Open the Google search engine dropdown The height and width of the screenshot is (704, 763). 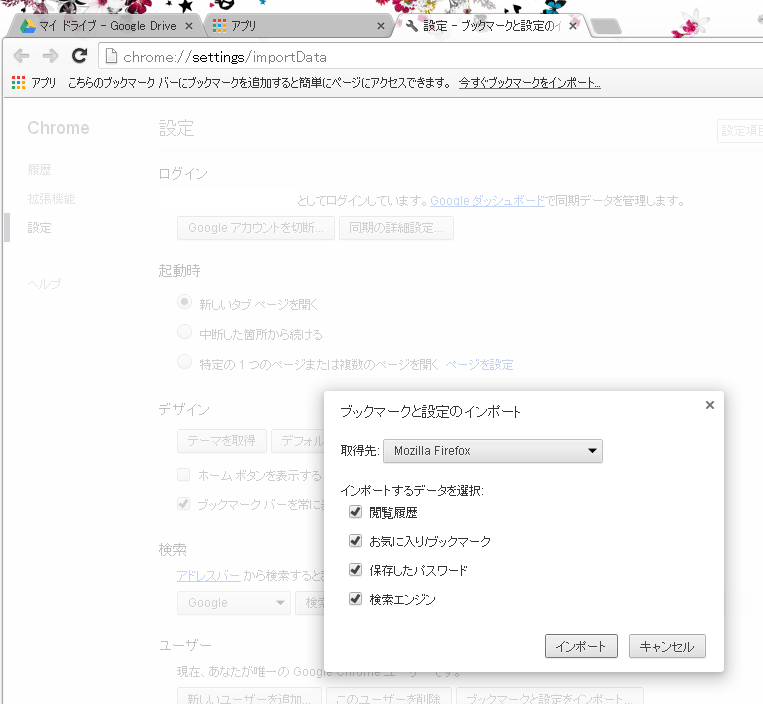(x=234, y=603)
